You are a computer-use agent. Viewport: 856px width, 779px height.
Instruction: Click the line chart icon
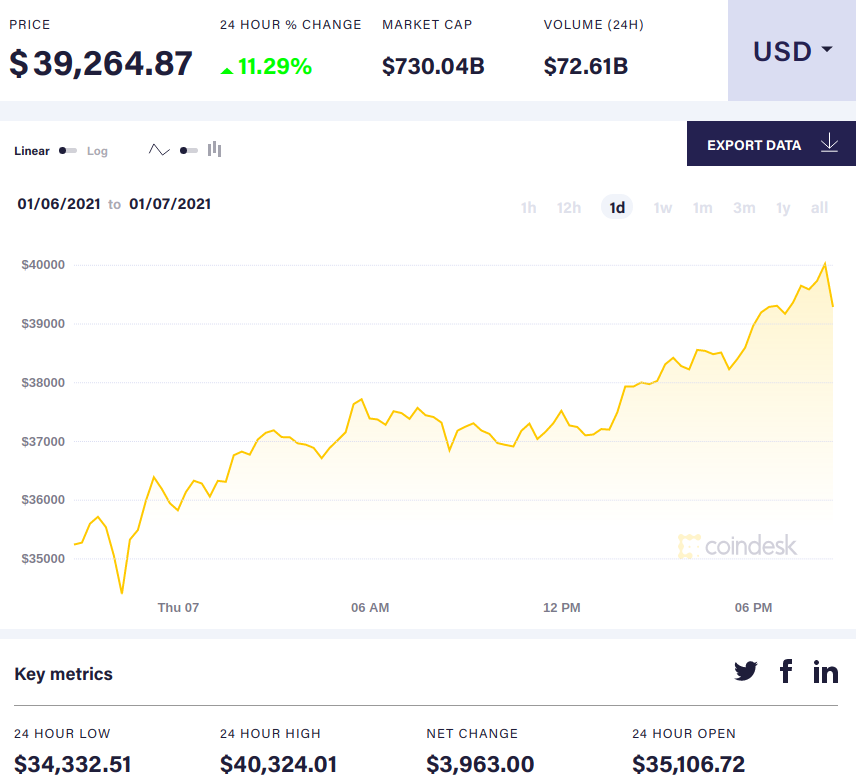[x=159, y=150]
